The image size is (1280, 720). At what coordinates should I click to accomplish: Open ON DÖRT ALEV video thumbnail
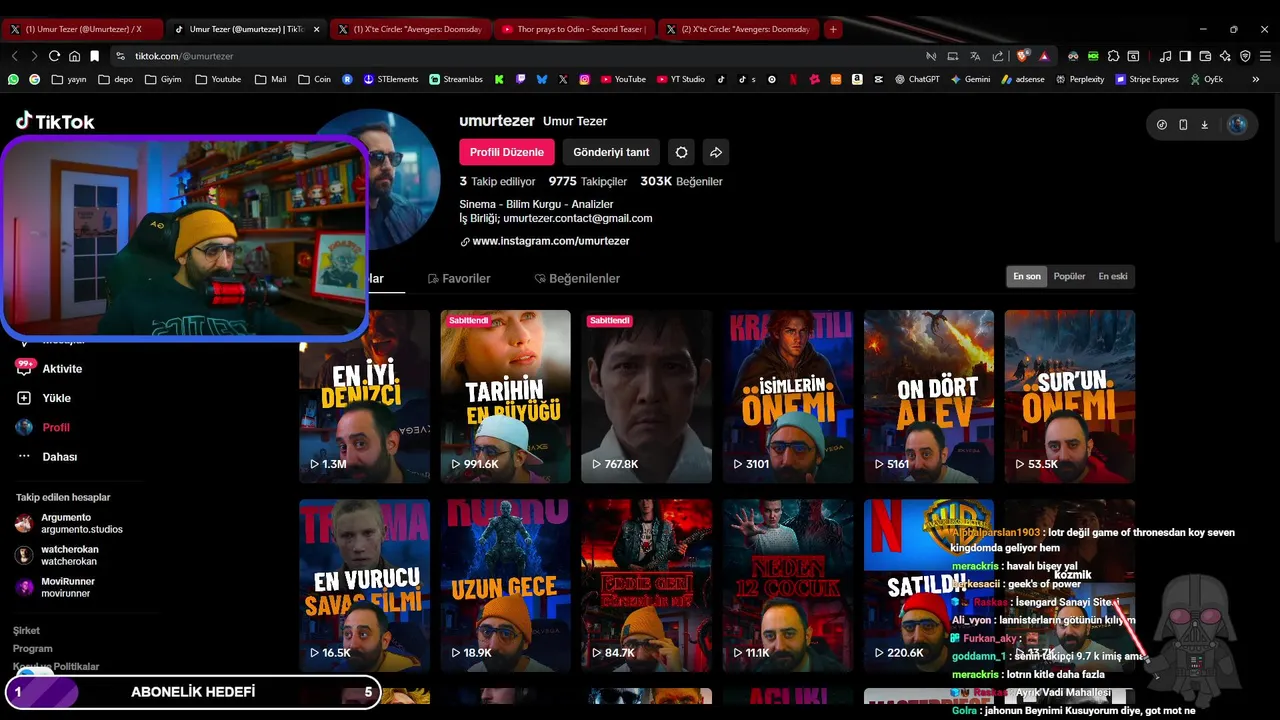pyautogui.click(x=929, y=396)
